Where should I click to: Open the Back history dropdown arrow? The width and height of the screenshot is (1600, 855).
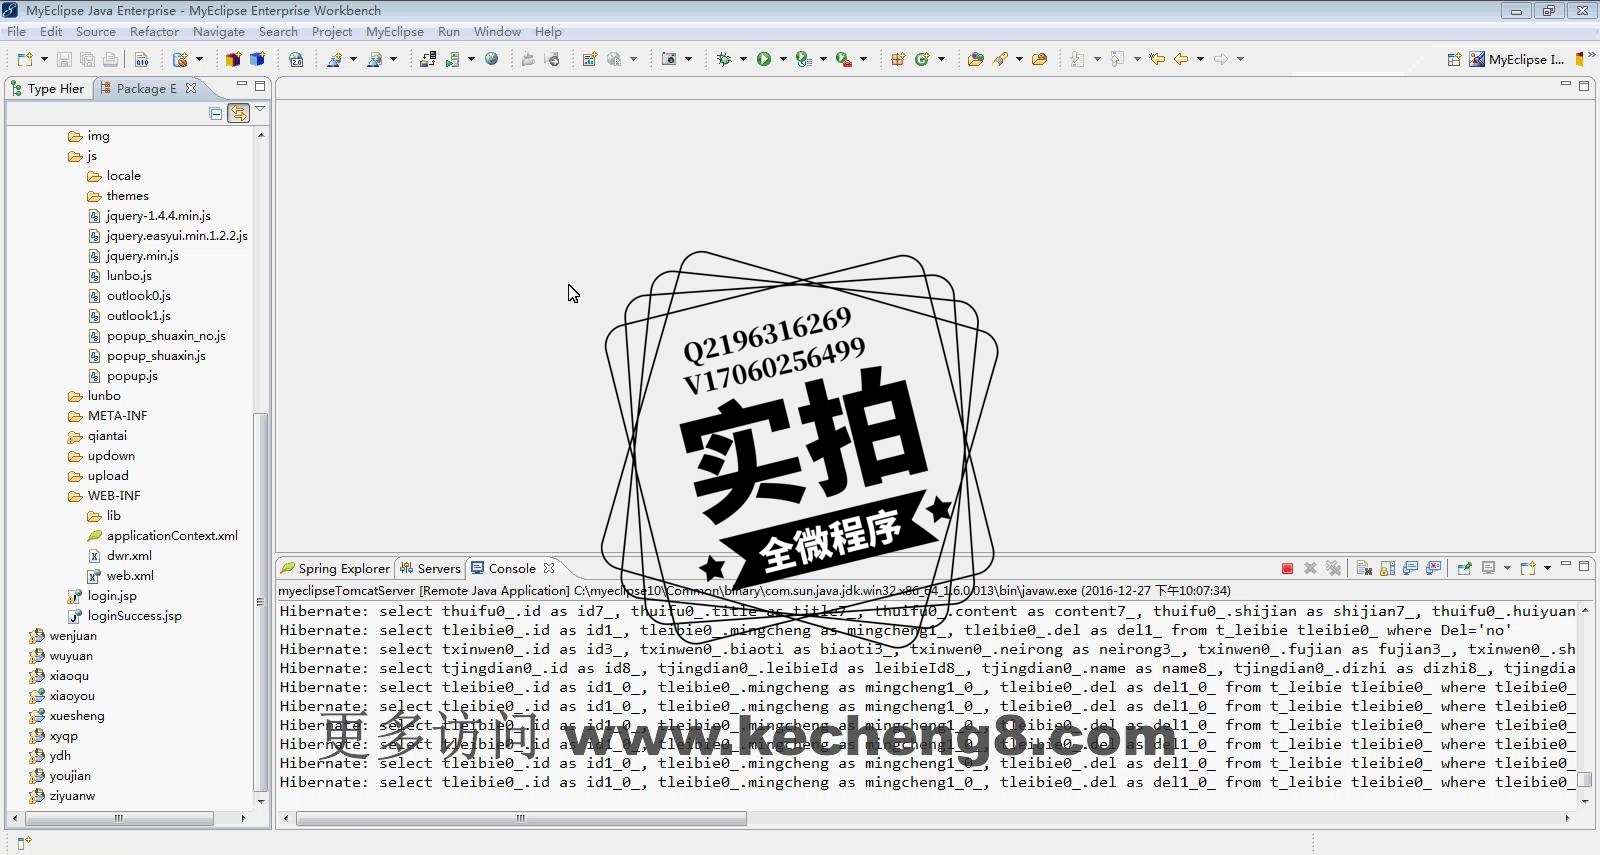pyautogui.click(x=1200, y=59)
